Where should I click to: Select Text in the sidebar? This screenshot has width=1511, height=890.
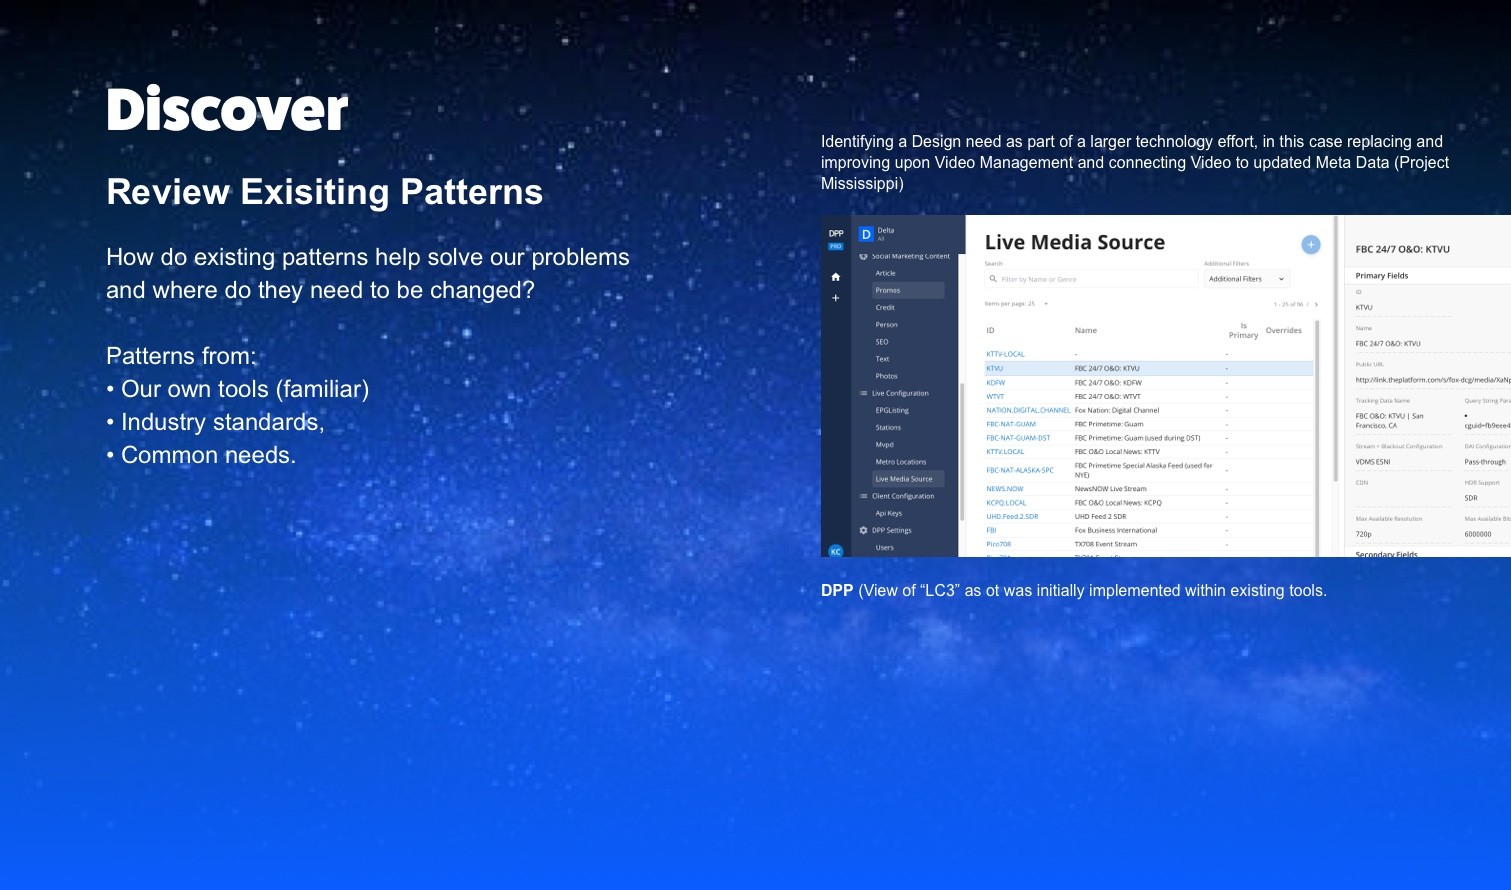[x=882, y=358]
